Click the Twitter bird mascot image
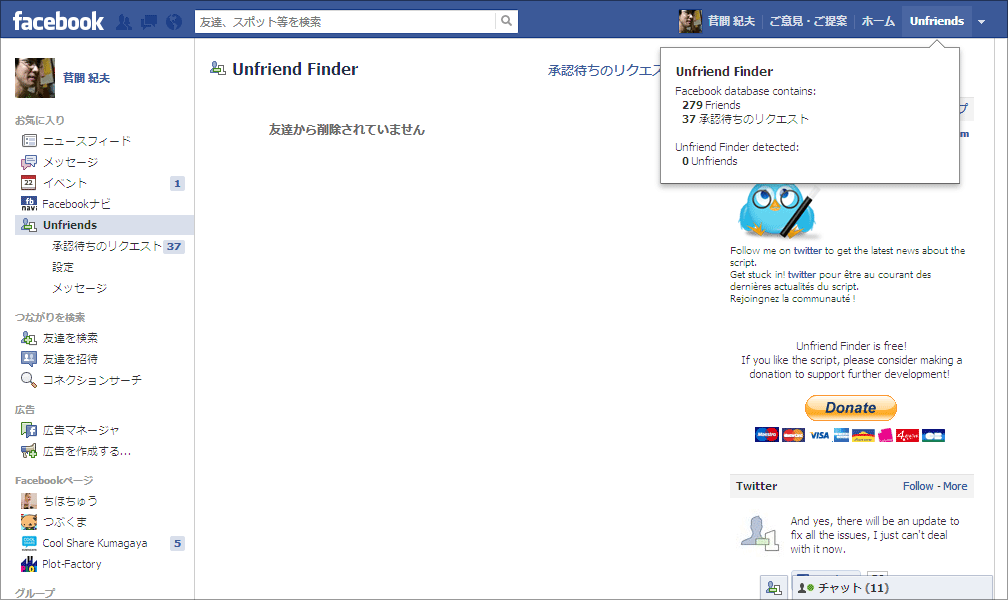Viewport: 1008px width, 600px height. (x=780, y=211)
